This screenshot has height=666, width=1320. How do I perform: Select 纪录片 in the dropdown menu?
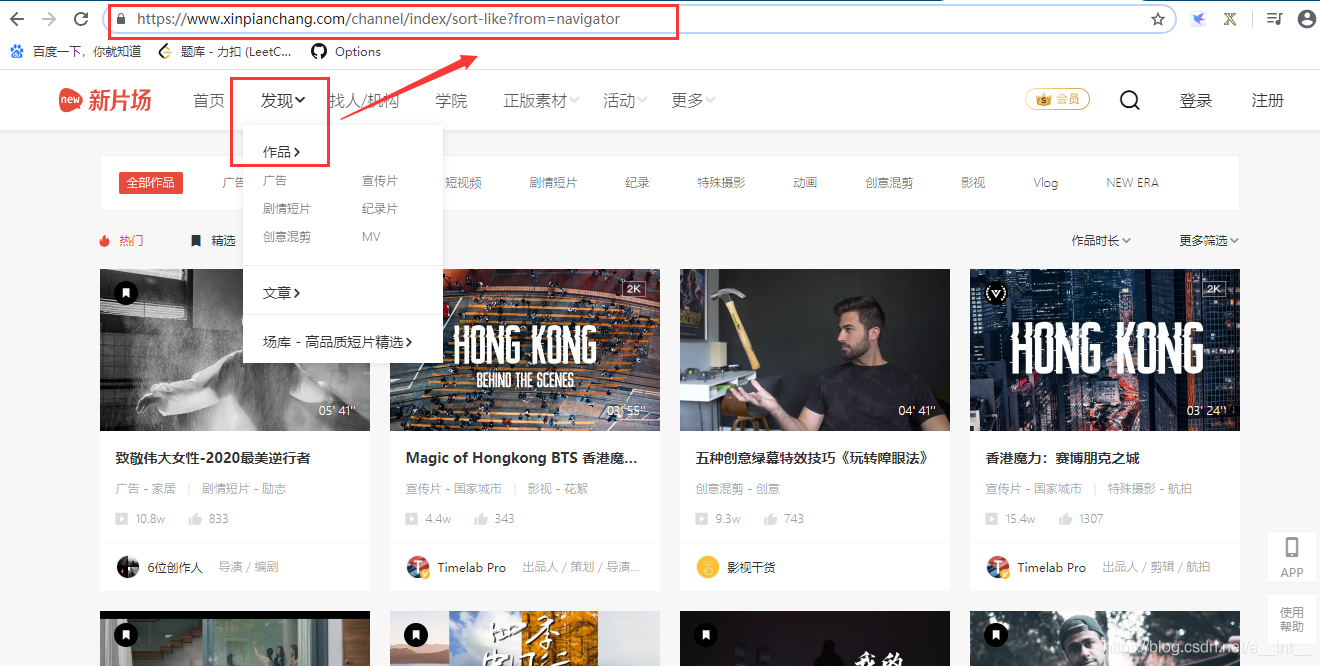(380, 209)
